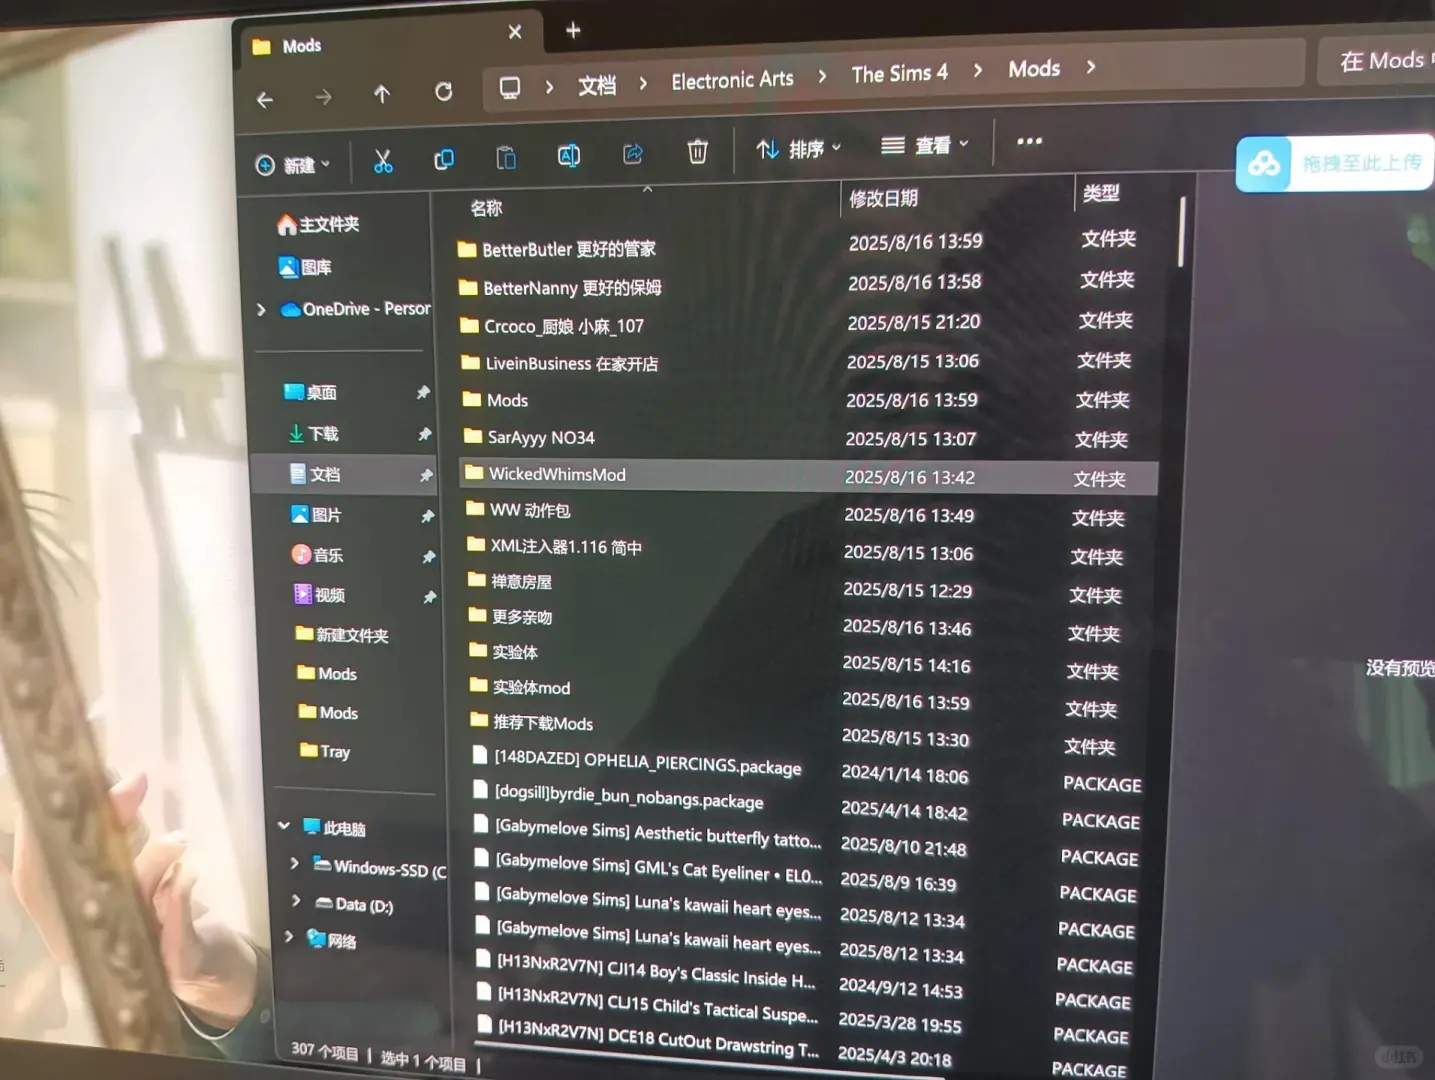
Task: Select 桌面 in the sidebar
Action: 311,392
